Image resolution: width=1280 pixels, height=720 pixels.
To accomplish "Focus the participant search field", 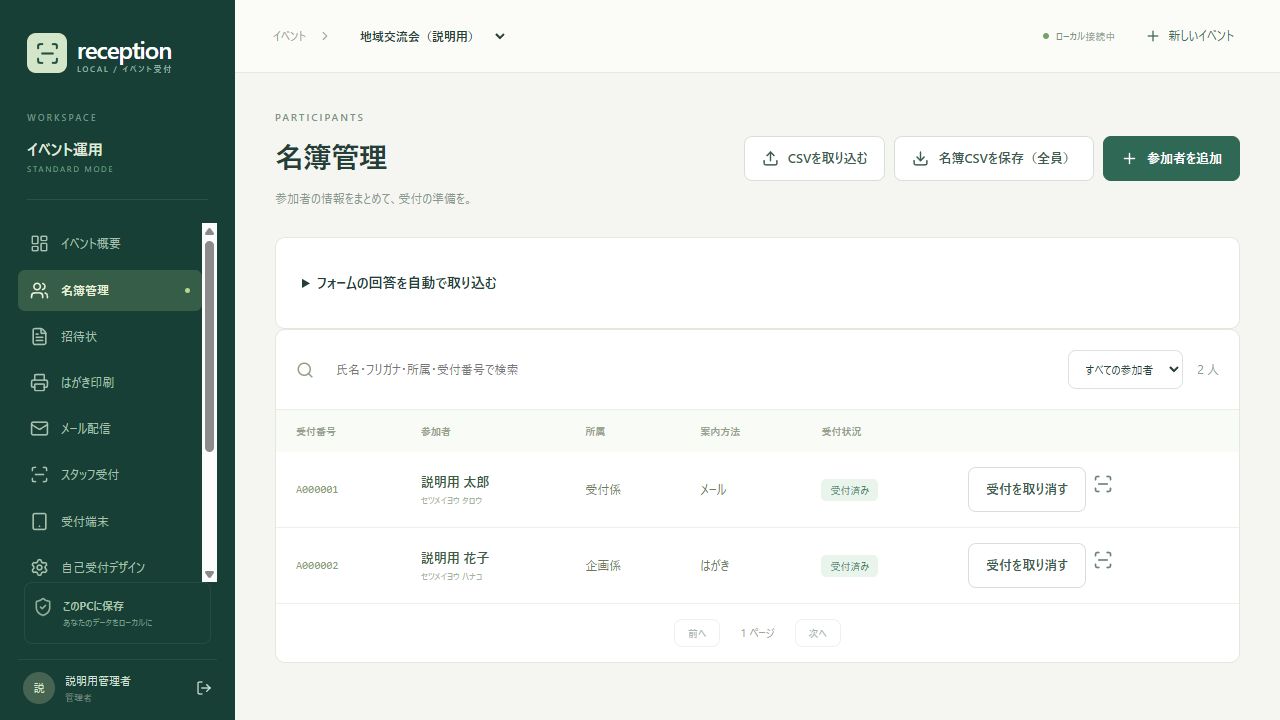I will coord(690,370).
